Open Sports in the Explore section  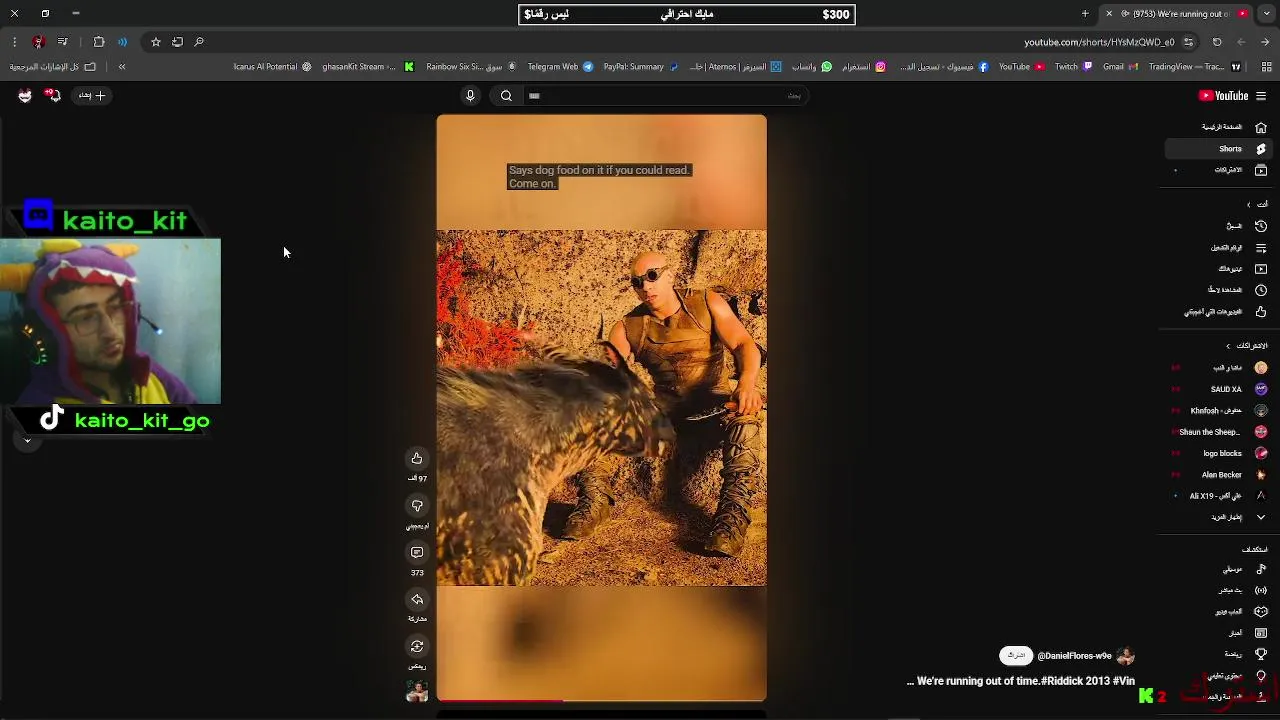point(1221,654)
